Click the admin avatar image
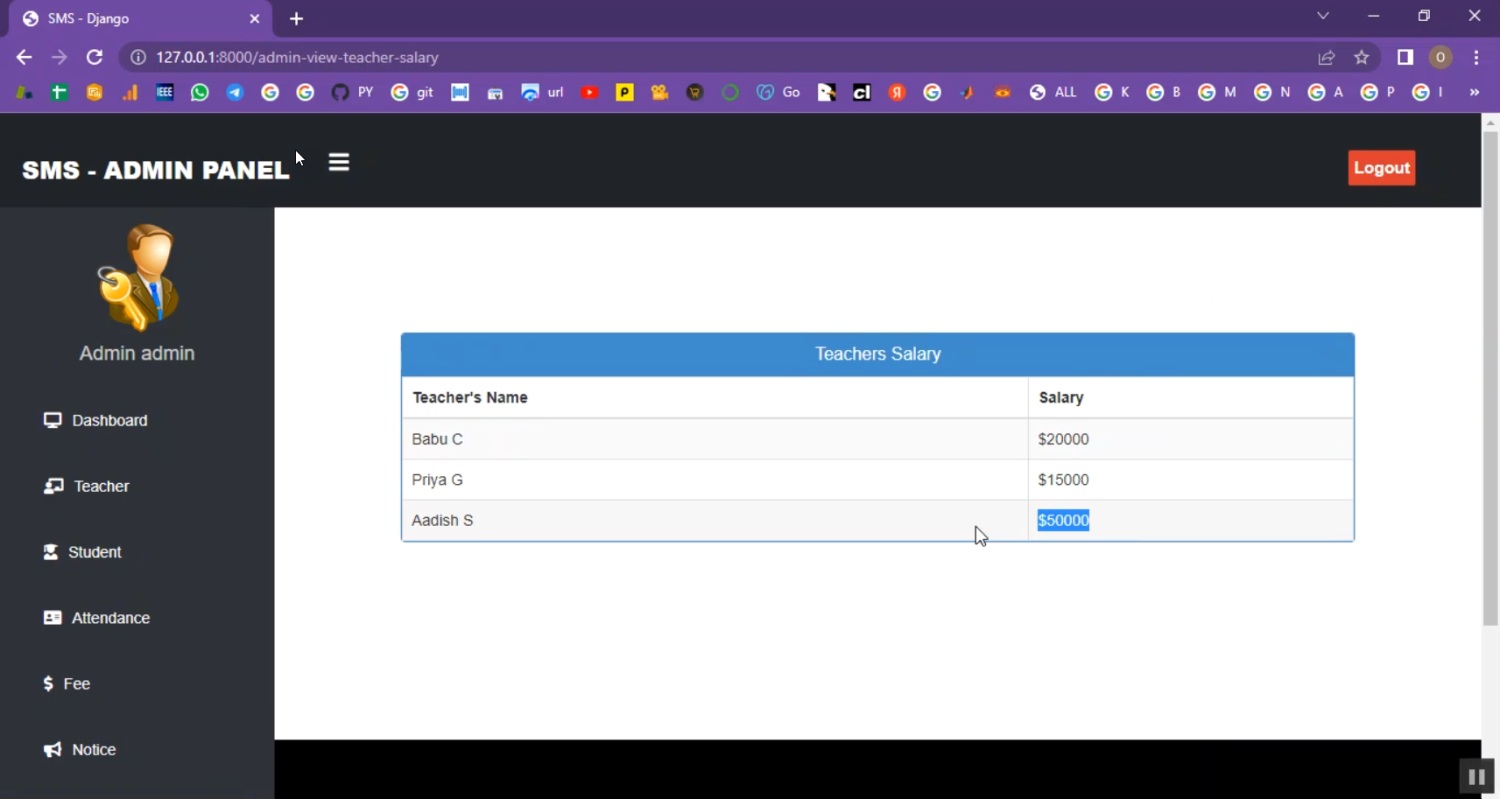 [x=138, y=277]
